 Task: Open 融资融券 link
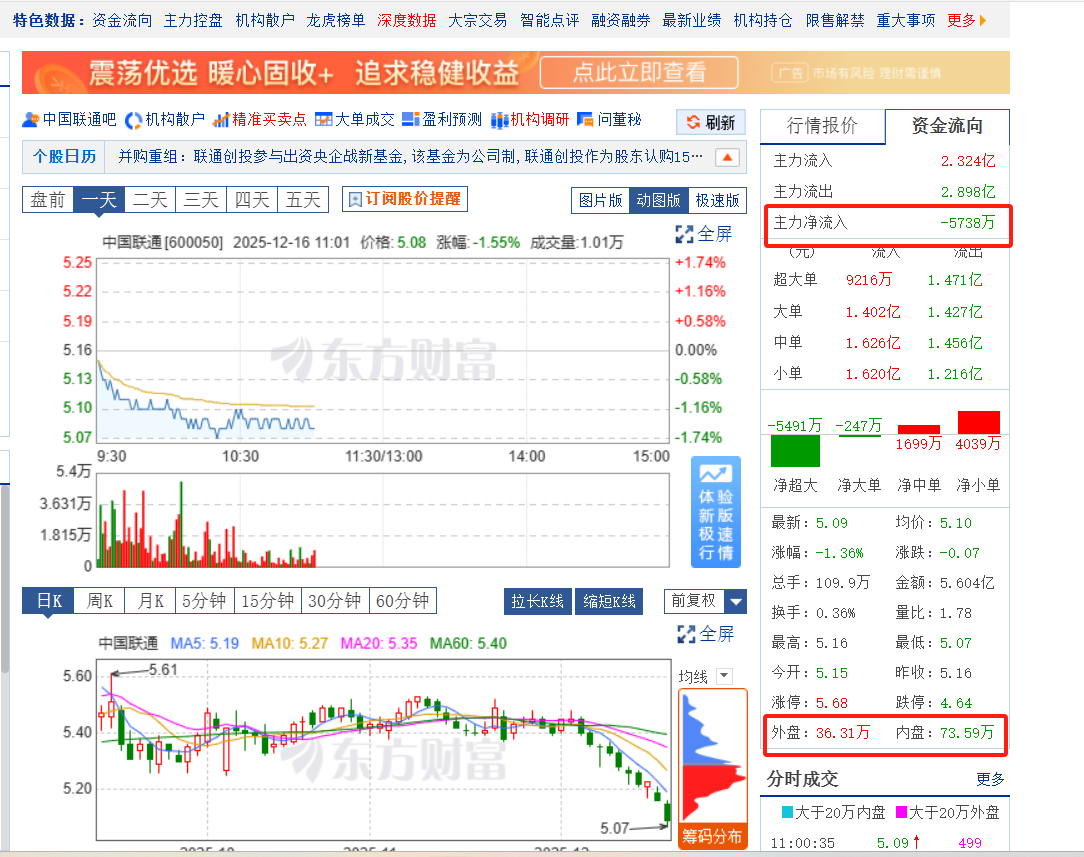point(621,21)
